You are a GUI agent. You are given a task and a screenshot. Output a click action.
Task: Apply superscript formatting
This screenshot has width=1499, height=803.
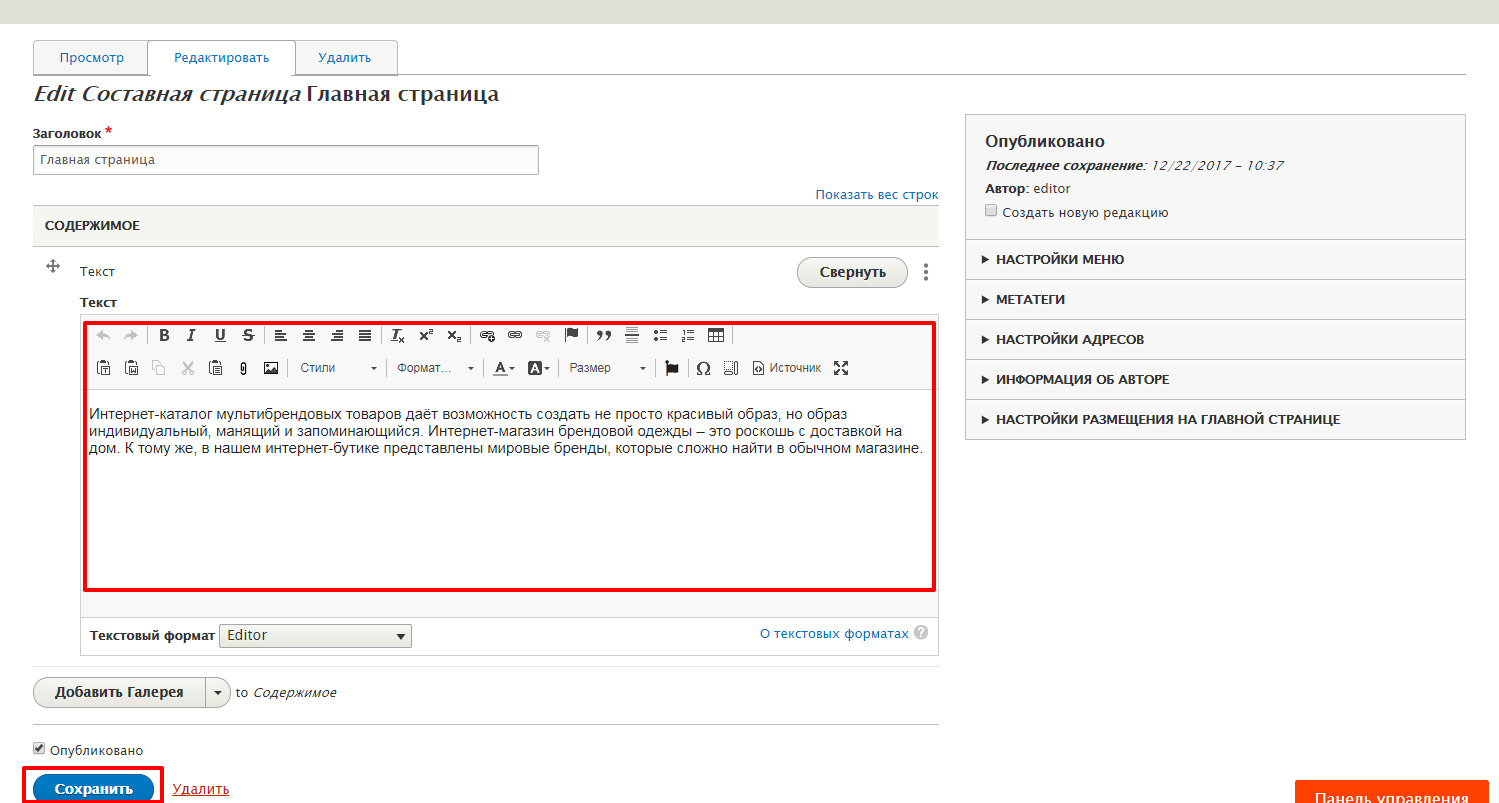click(426, 335)
